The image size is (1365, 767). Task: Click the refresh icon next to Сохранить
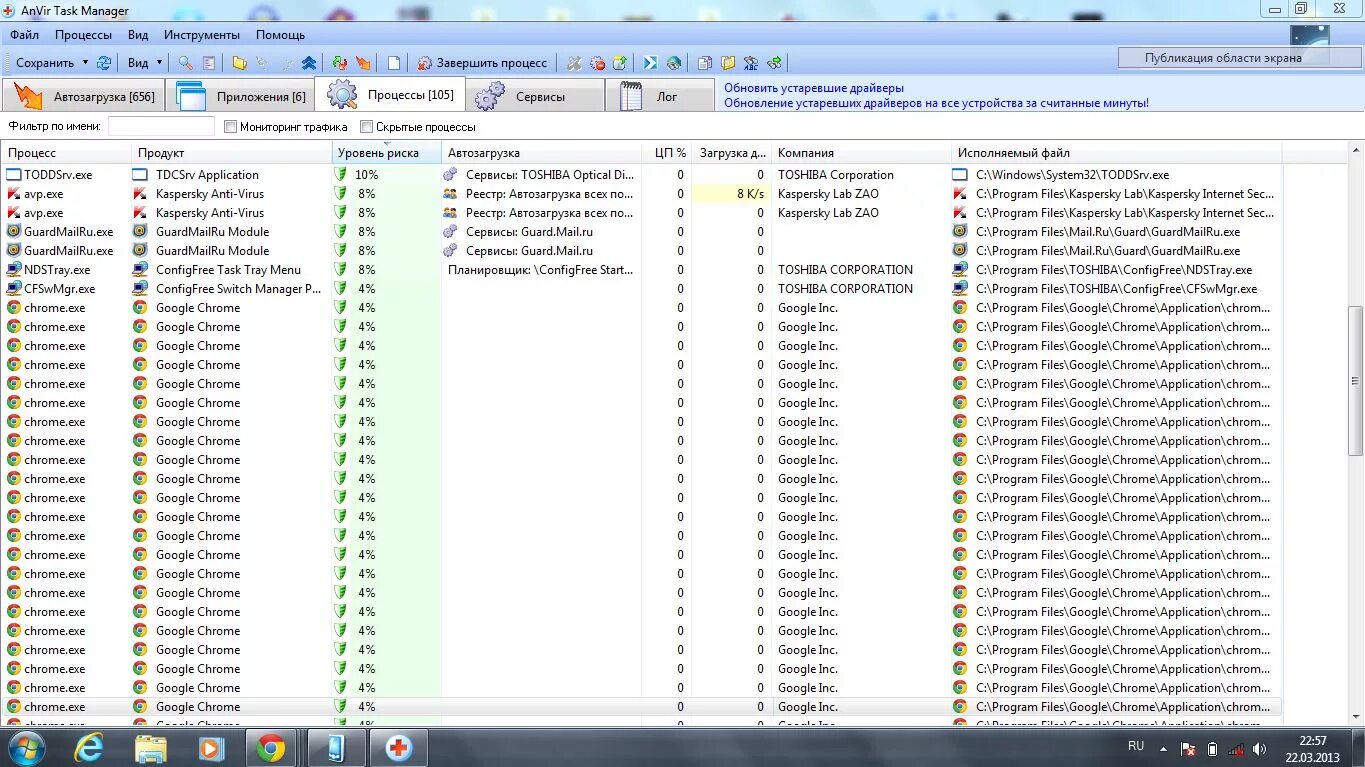(x=104, y=62)
